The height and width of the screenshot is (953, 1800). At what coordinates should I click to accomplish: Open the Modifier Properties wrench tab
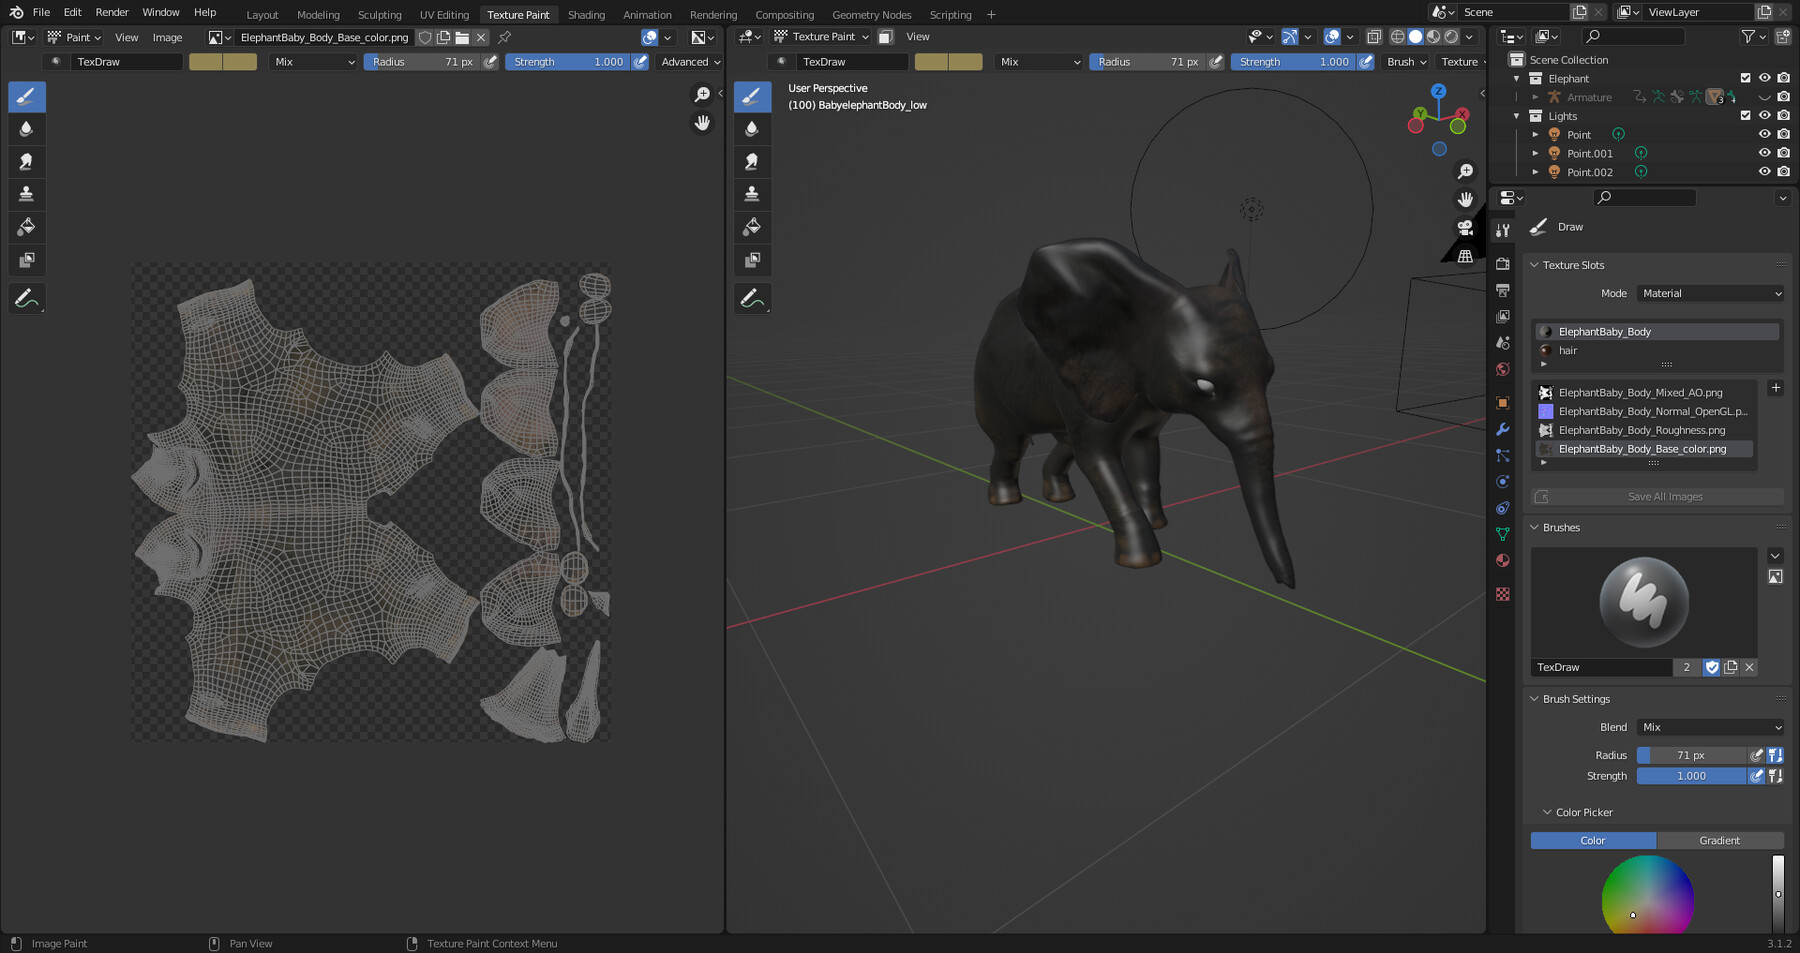(1503, 429)
